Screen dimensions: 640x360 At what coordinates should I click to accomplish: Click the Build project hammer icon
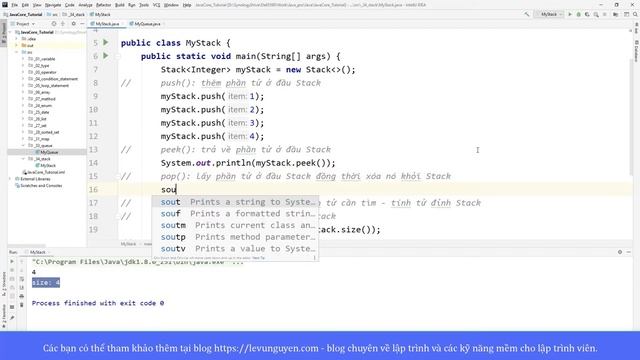point(527,14)
